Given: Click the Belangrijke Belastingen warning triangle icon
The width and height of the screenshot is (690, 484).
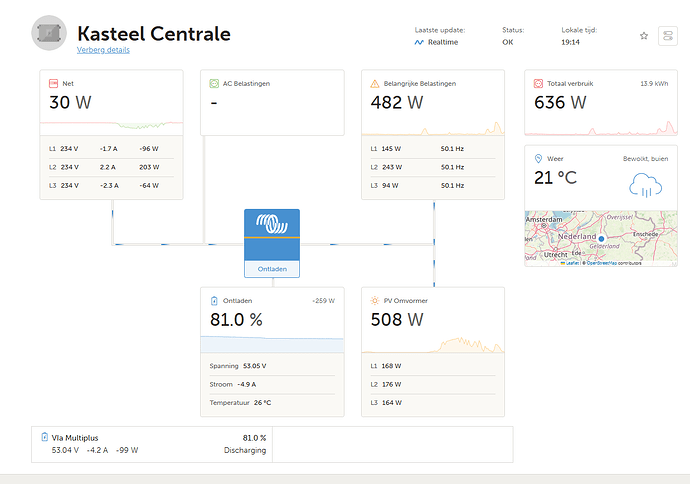Looking at the screenshot, I should (374, 84).
